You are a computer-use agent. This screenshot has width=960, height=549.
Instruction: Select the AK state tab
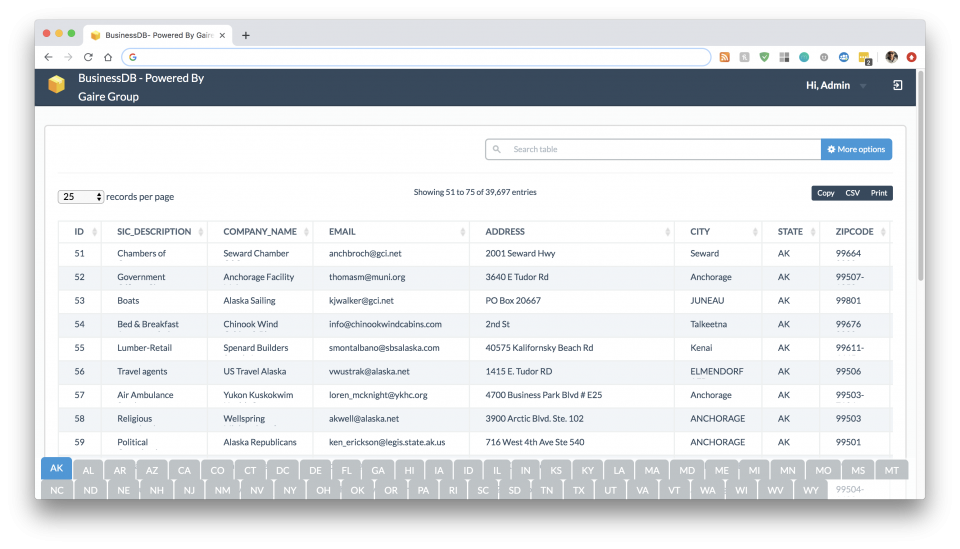(x=56, y=469)
